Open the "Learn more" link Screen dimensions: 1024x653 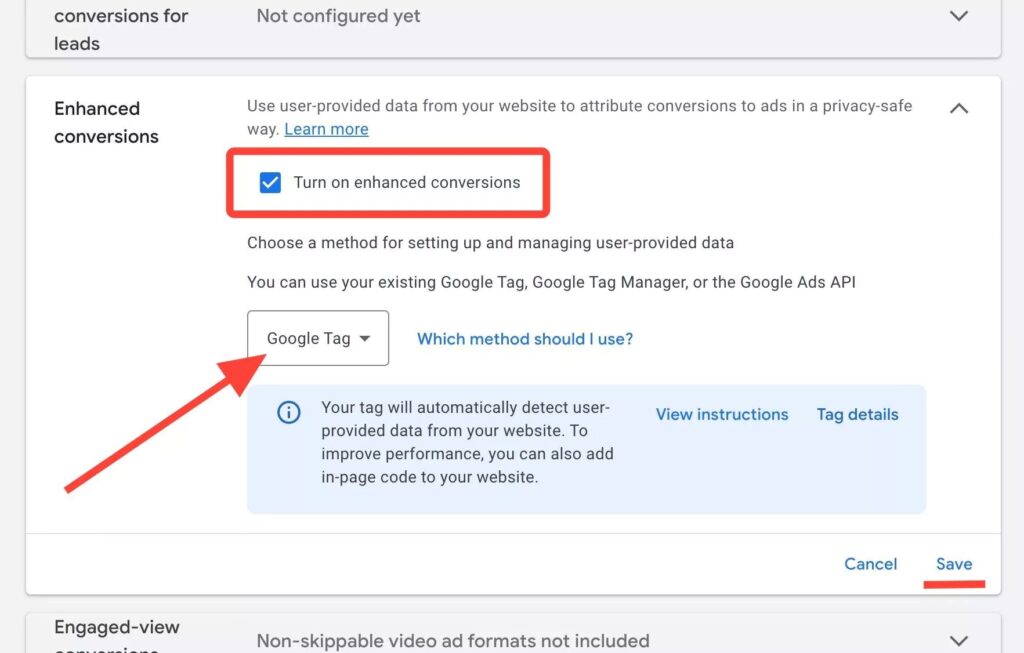326,128
